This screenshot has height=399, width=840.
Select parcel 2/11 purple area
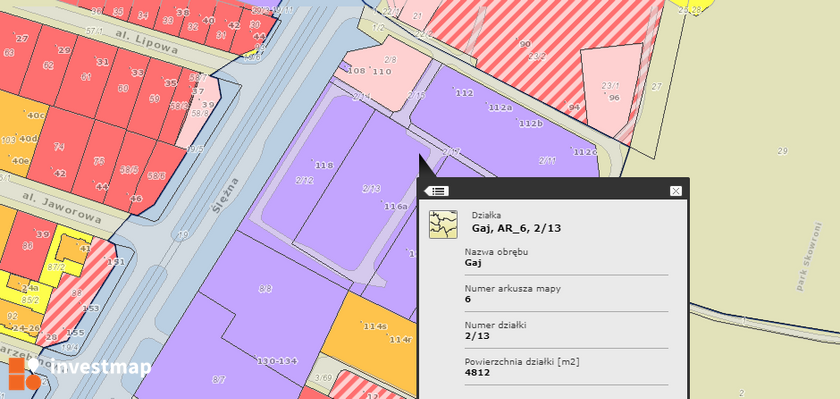548,160
